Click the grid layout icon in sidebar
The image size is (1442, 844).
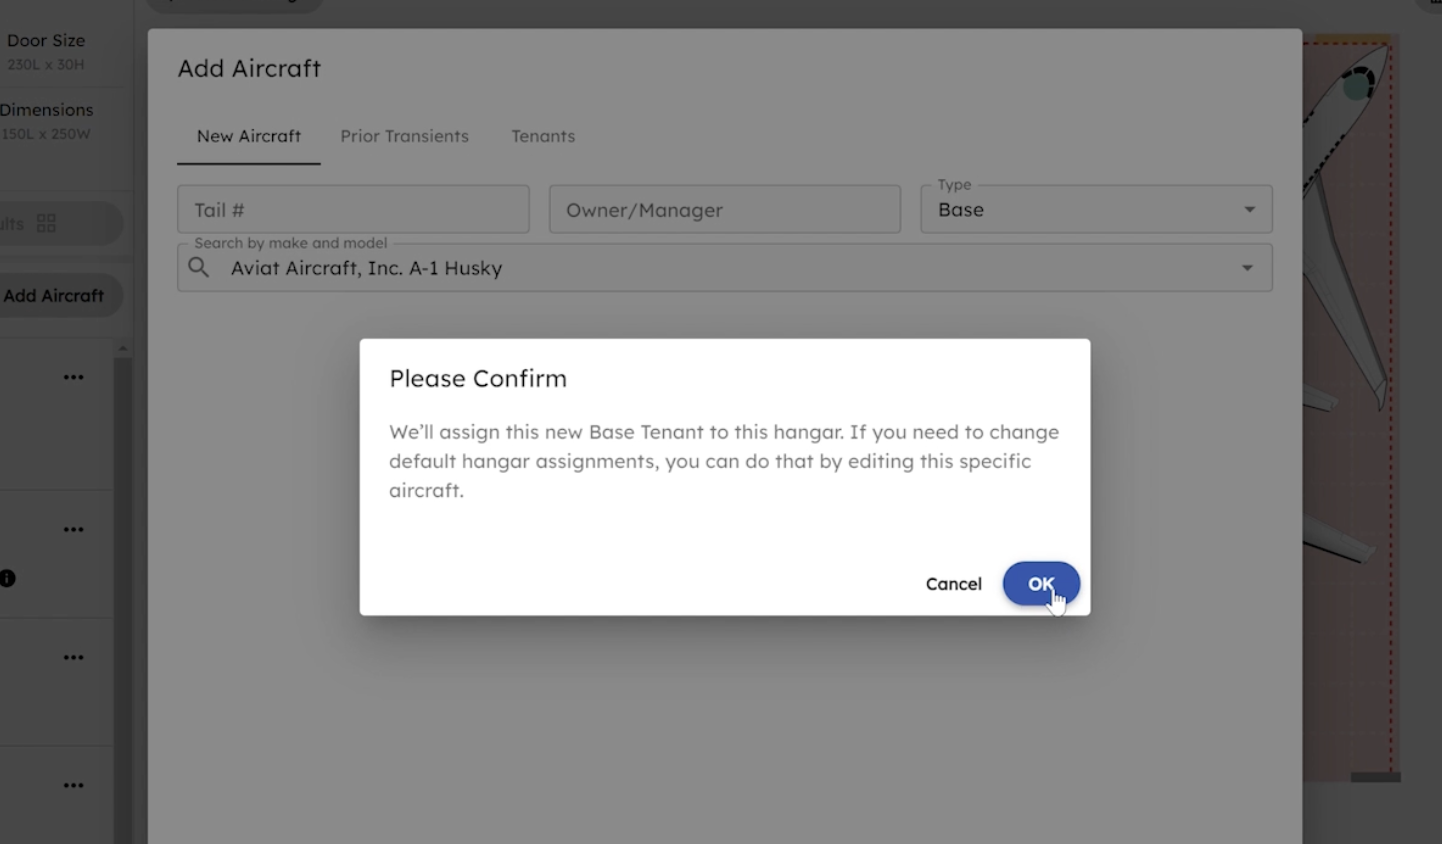[46, 223]
